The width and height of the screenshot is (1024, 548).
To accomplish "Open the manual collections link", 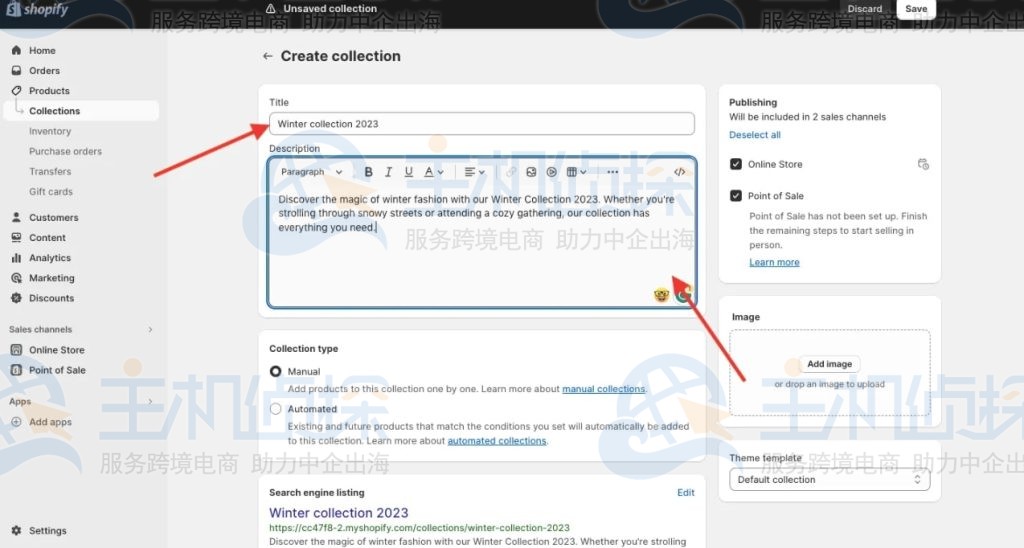I will click(603, 389).
